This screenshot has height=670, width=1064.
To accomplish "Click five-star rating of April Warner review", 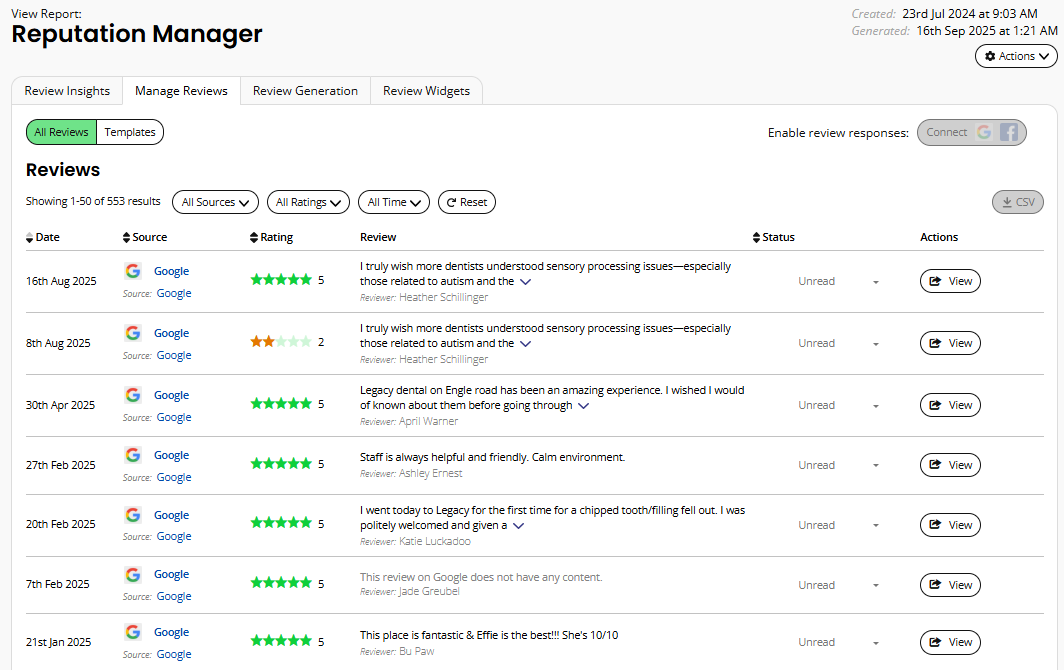I will point(281,404).
